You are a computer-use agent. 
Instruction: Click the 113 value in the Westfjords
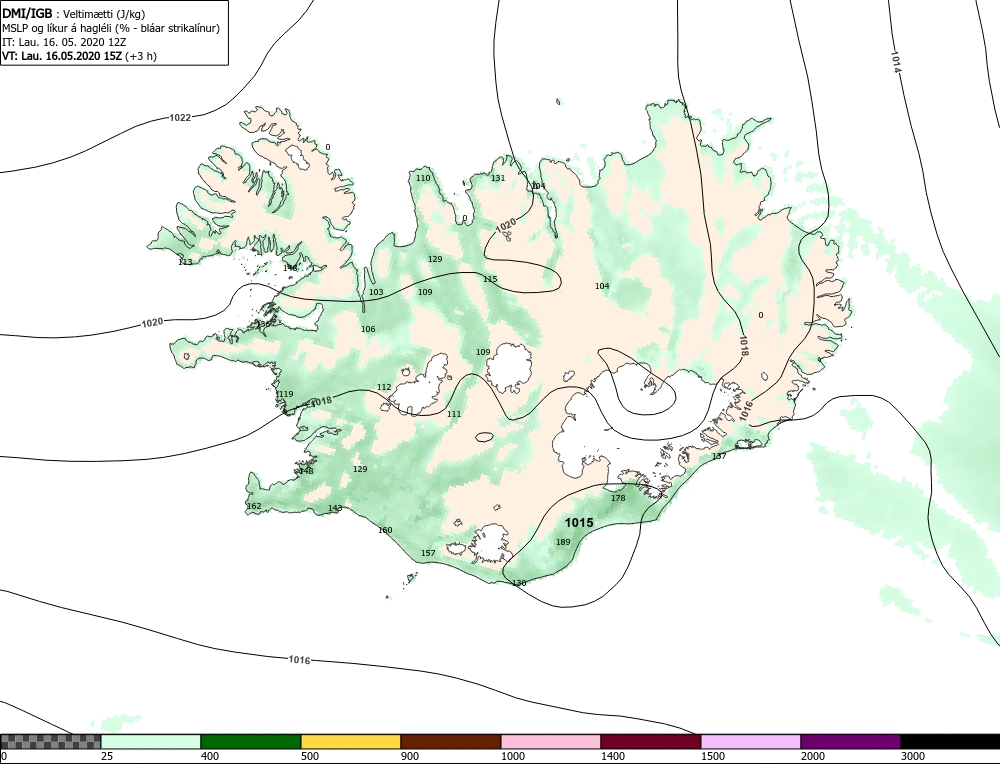(185, 262)
